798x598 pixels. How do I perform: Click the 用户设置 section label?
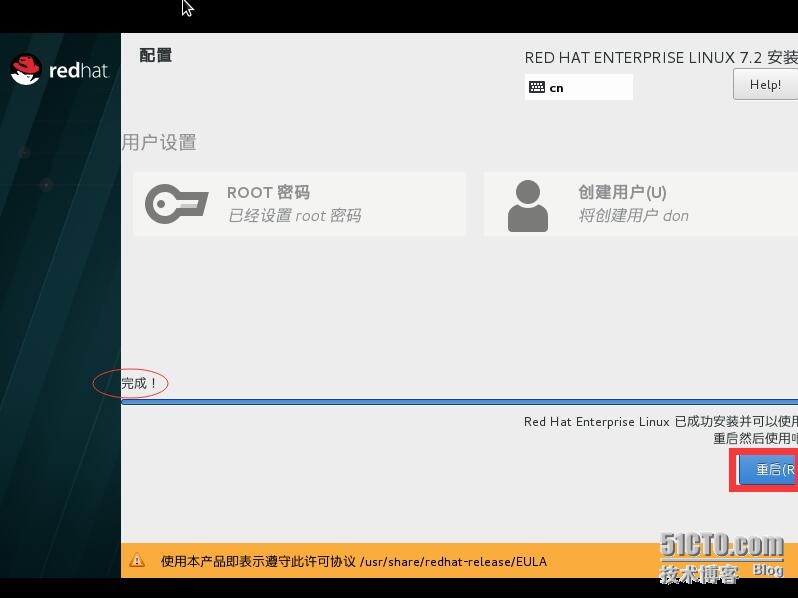point(159,142)
